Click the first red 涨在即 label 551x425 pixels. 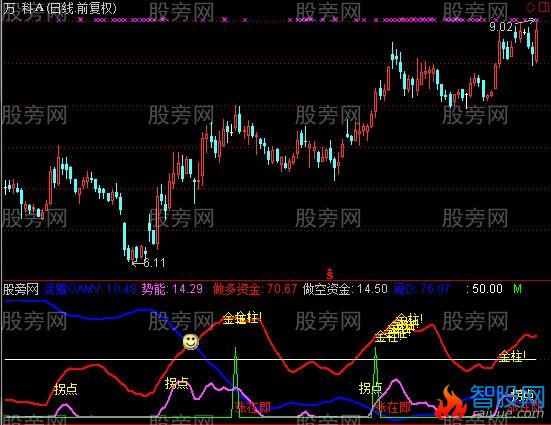[x=253, y=407]
